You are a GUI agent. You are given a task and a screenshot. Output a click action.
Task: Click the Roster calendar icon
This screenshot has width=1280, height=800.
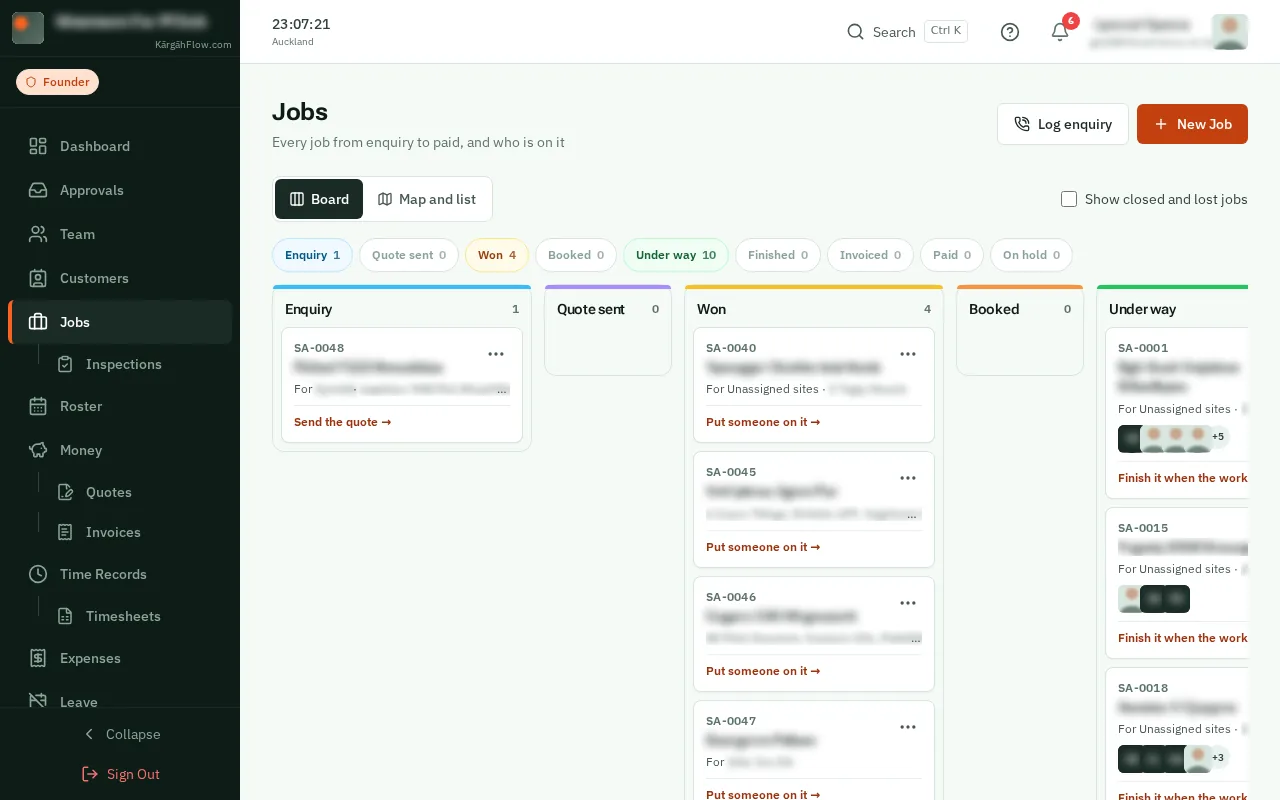38,406
